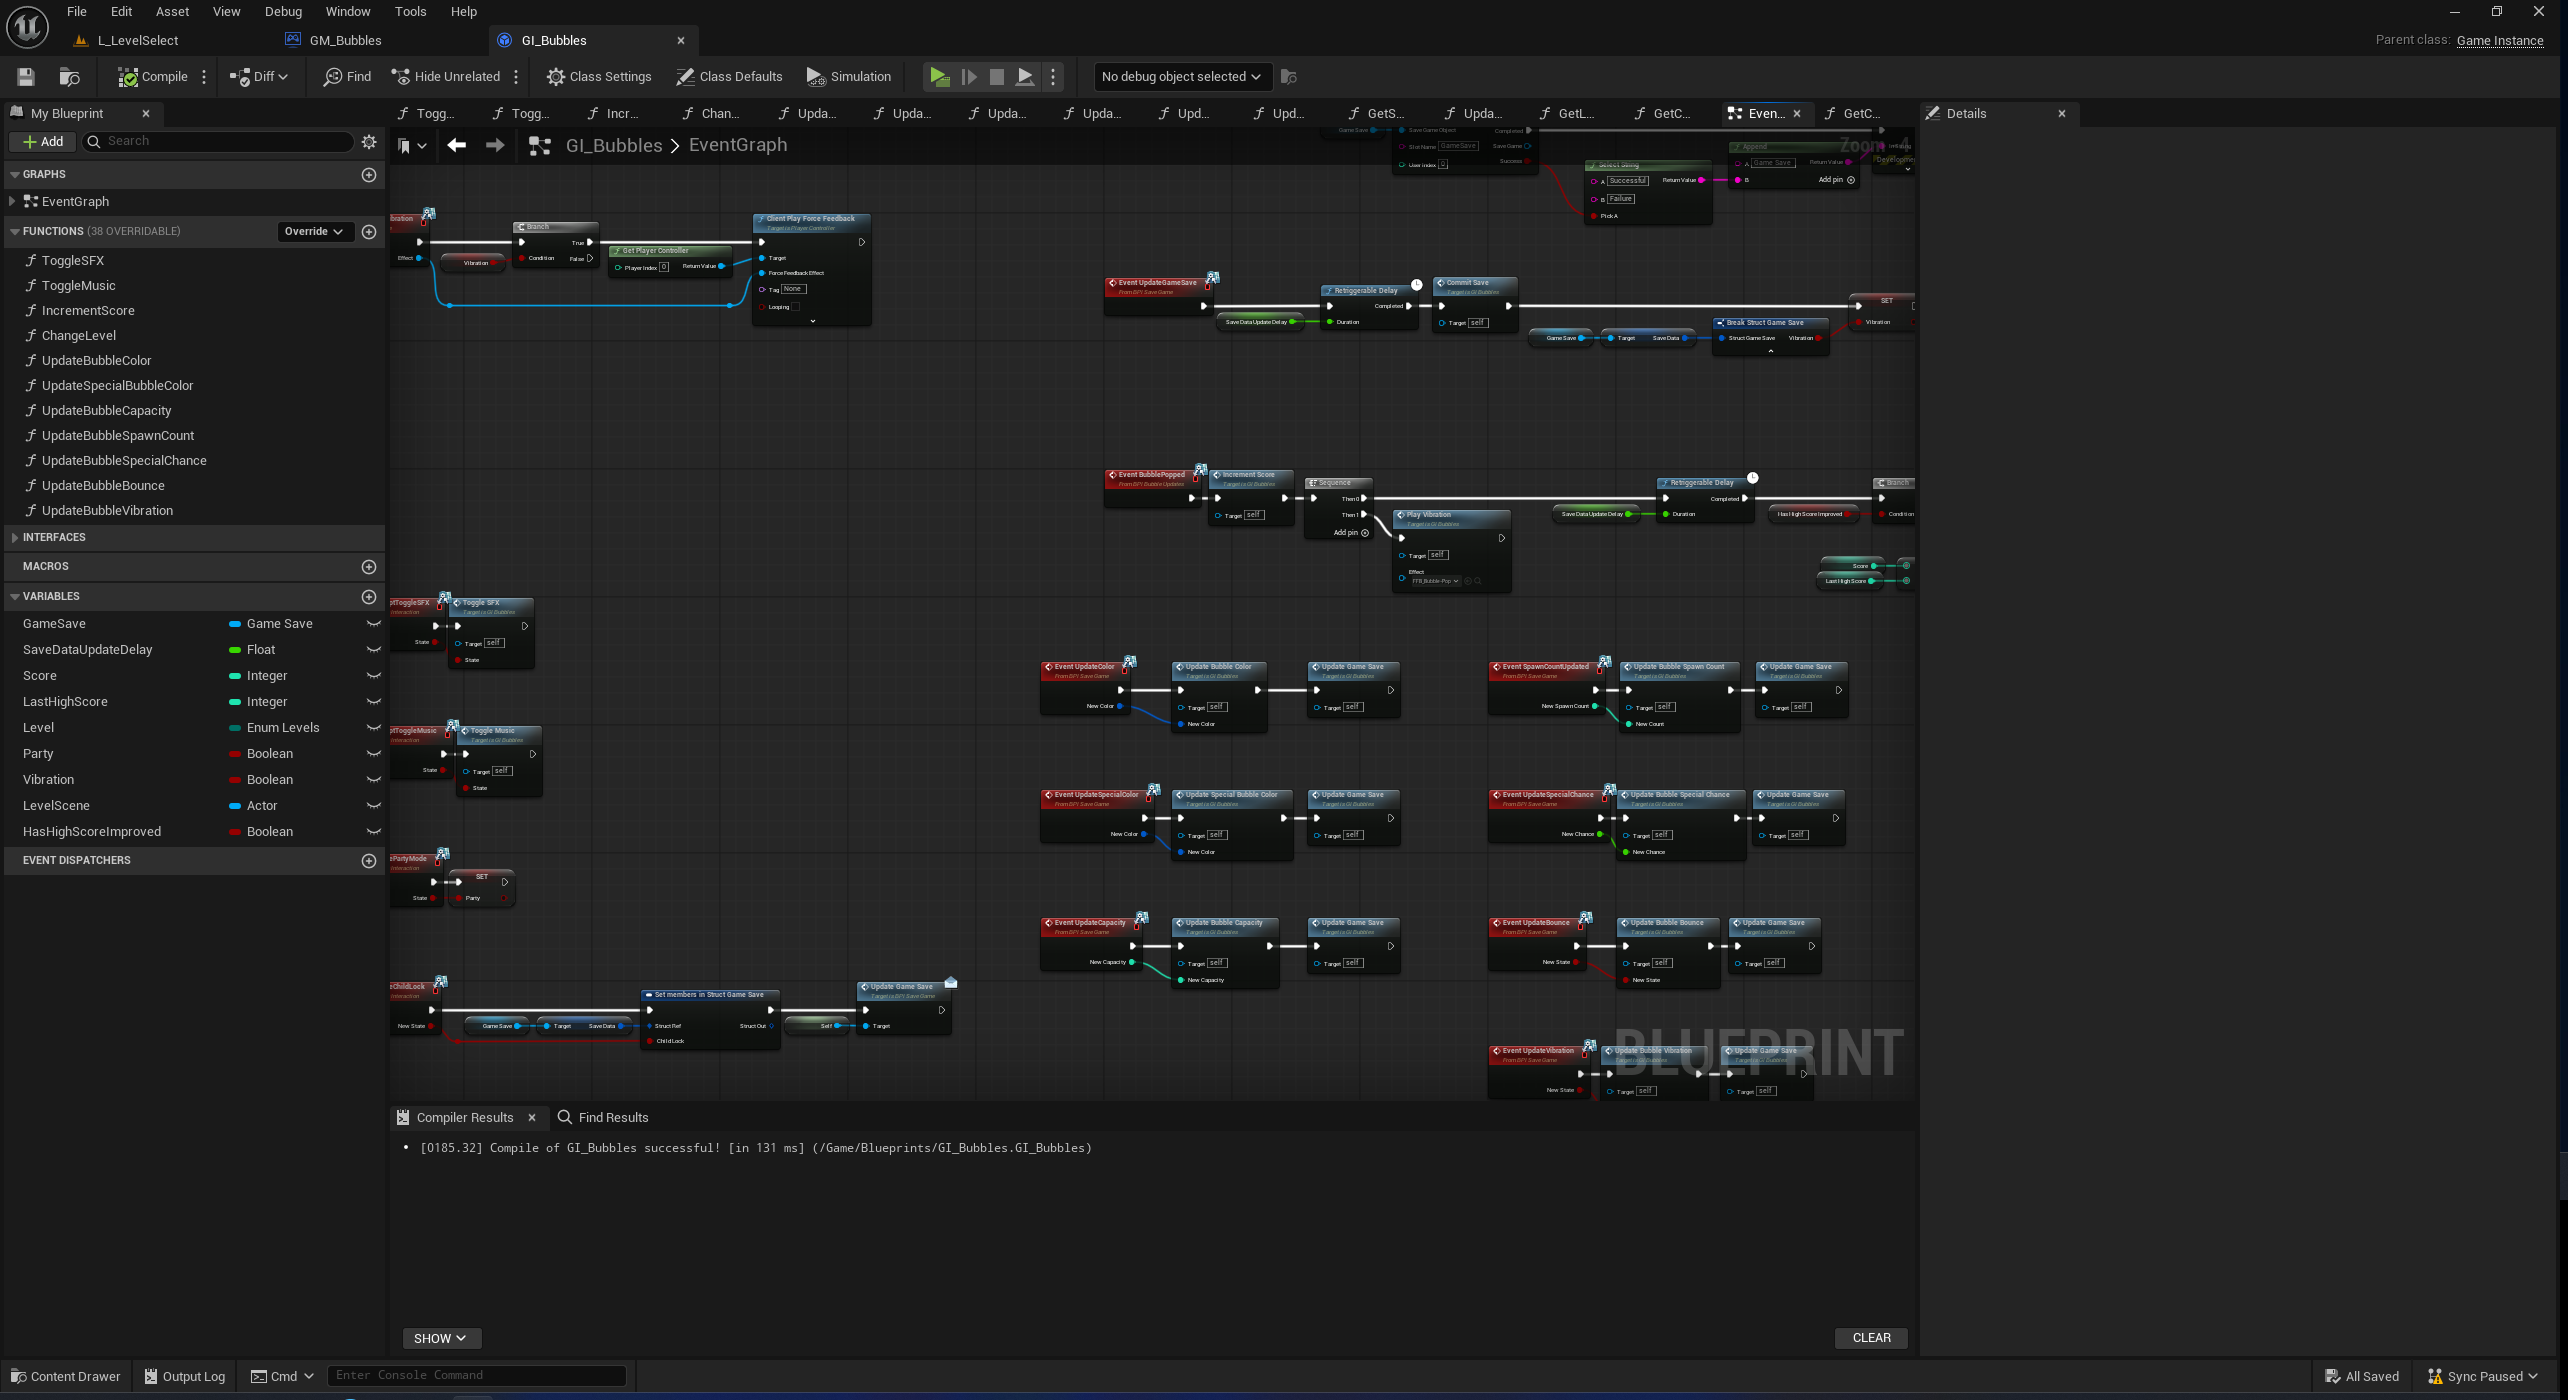This screenshot has height=1400, width=2568.
Task: Open compile options three-dot menu
Action: click(x=204, y=77)
